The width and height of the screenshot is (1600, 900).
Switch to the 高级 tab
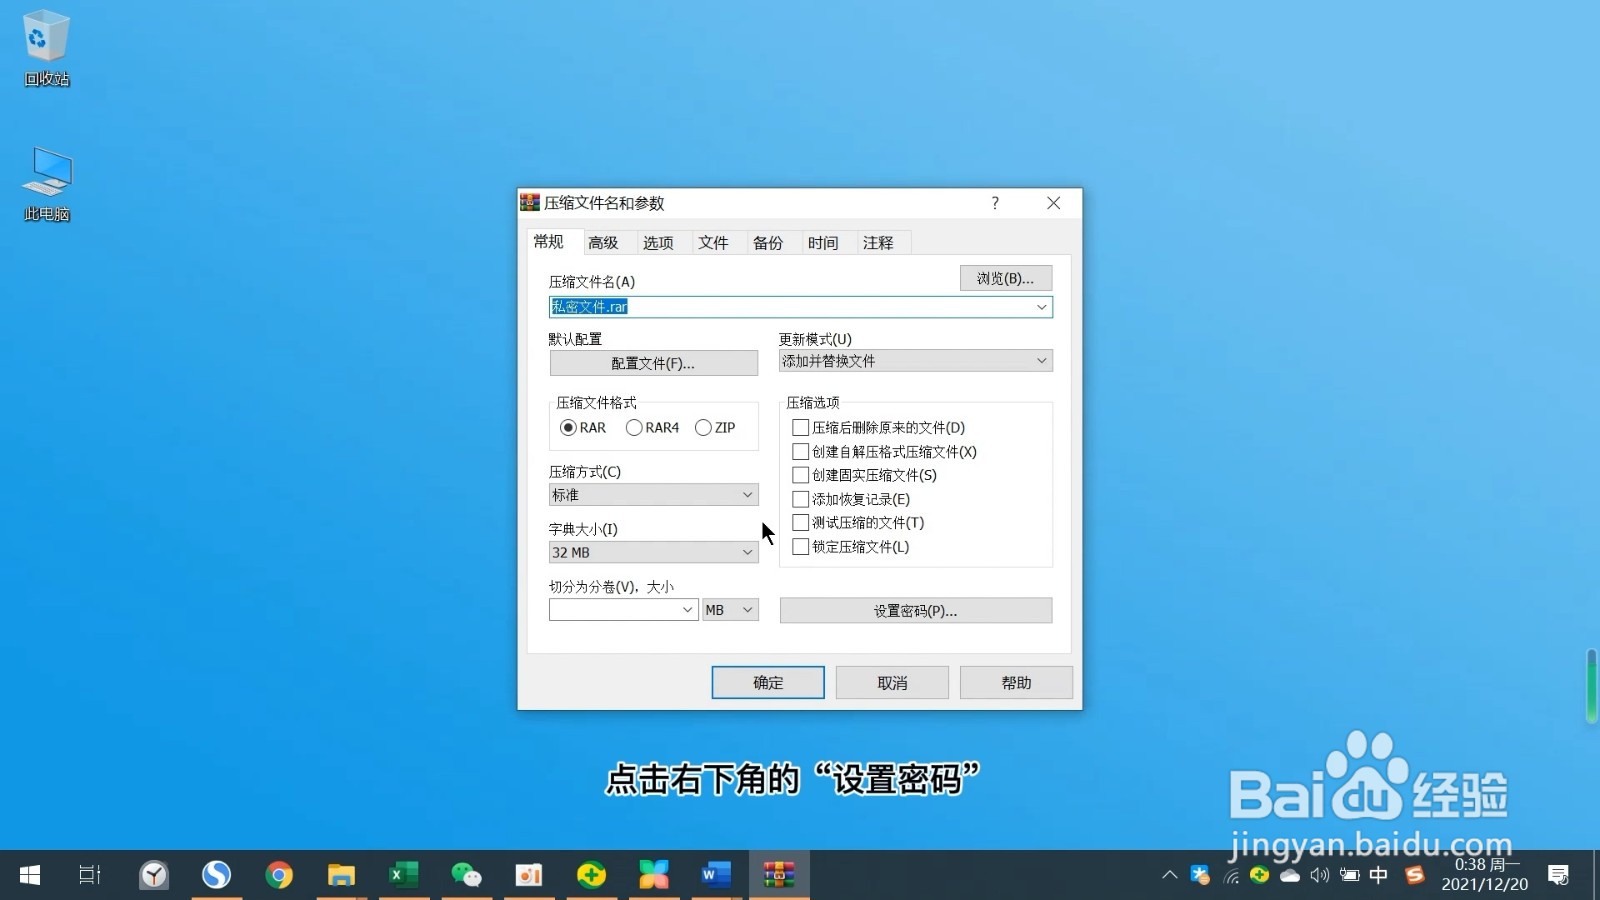604,242
